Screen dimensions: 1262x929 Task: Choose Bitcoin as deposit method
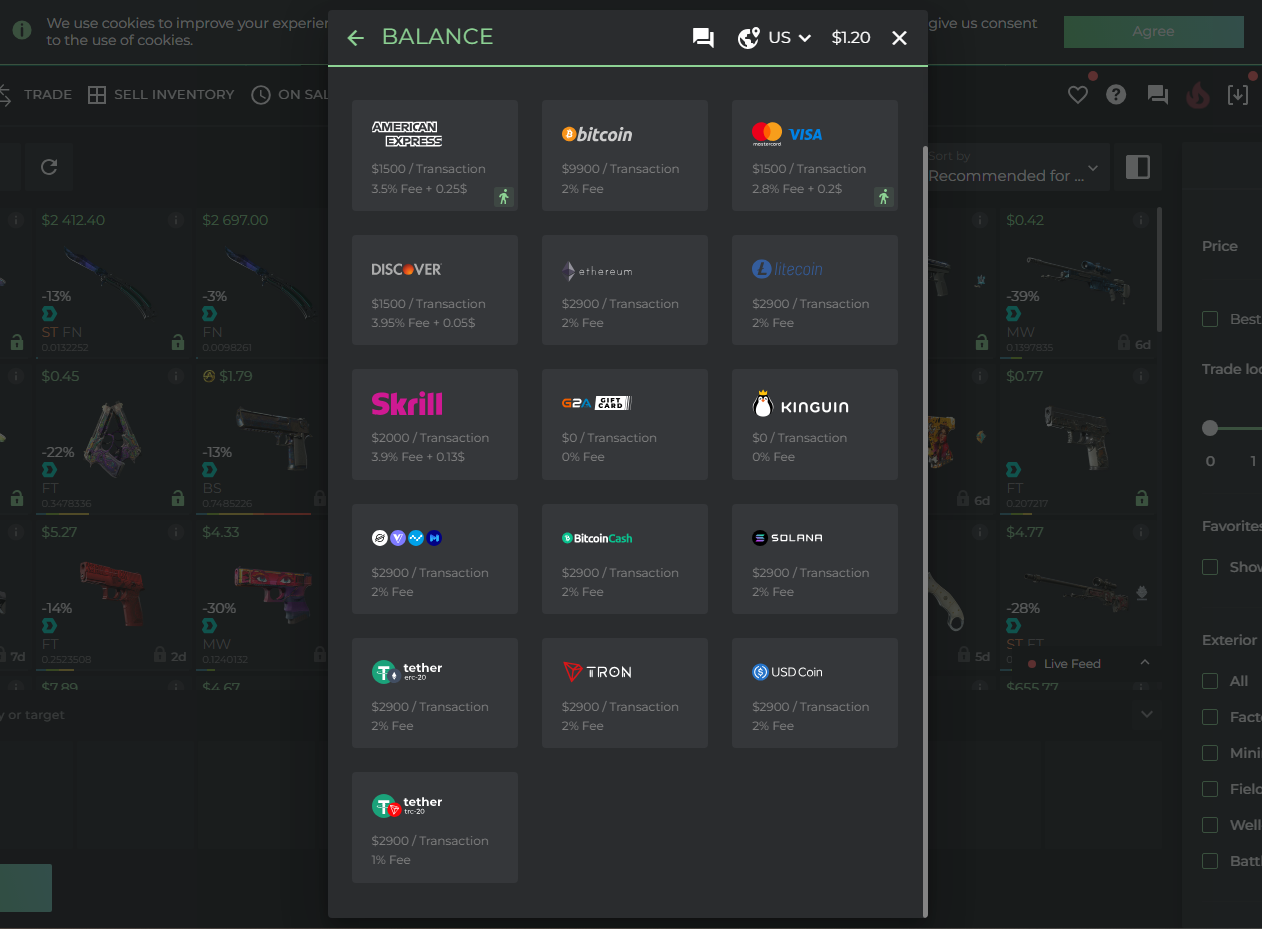pyautogui.click(x=625, y=155)
